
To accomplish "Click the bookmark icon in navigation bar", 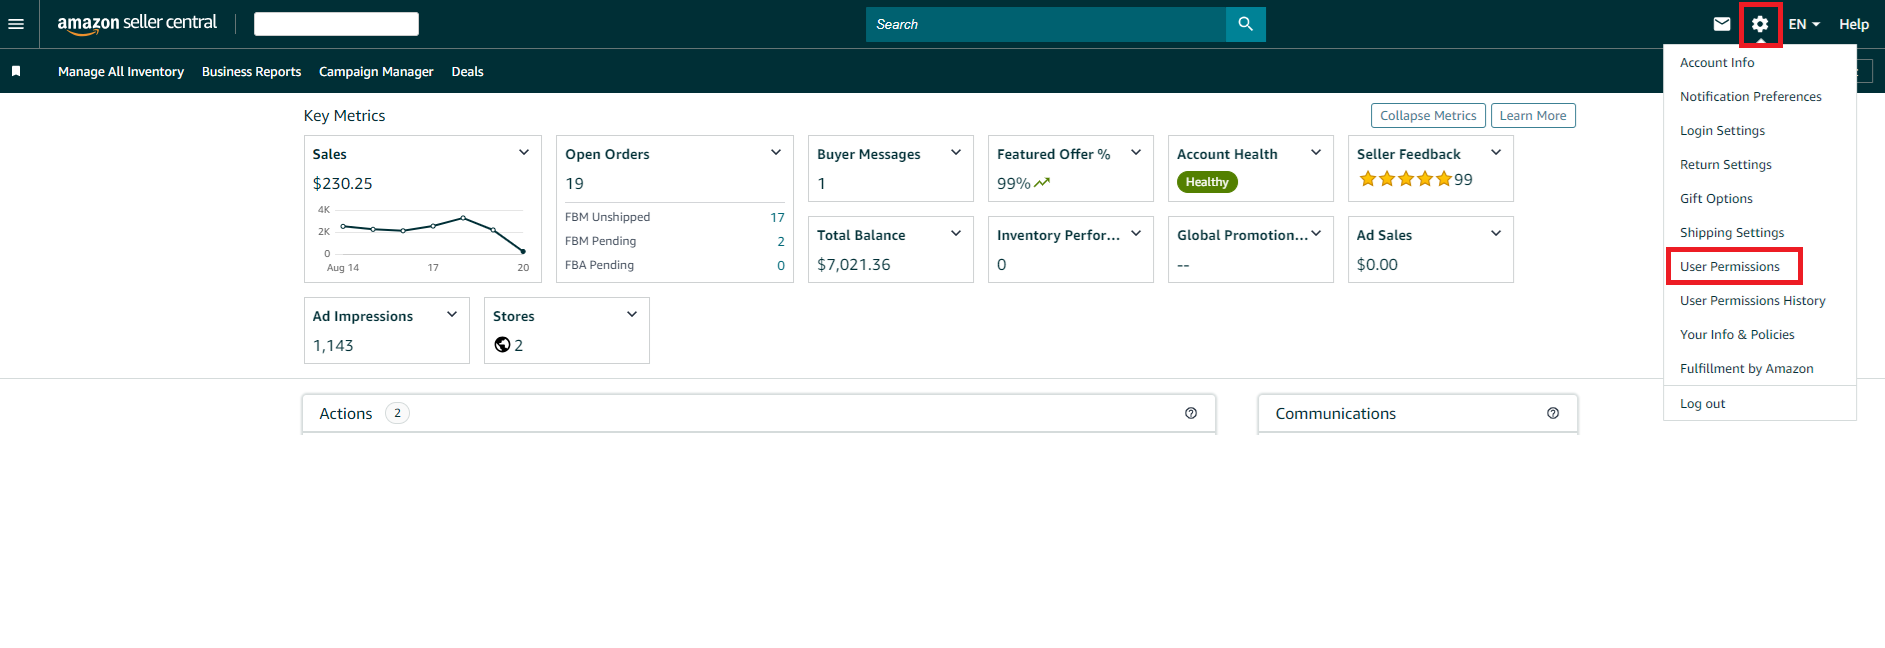I will point(16,71).
